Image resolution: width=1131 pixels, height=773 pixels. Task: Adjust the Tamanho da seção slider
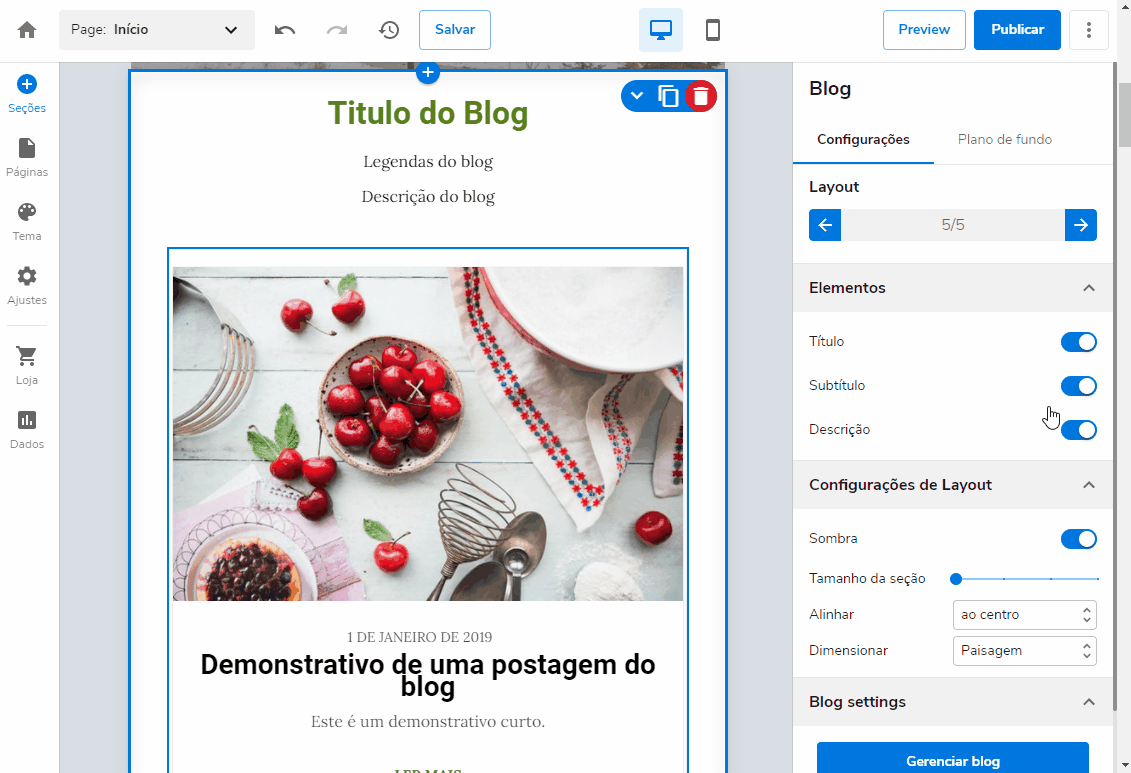(1026, 578)
